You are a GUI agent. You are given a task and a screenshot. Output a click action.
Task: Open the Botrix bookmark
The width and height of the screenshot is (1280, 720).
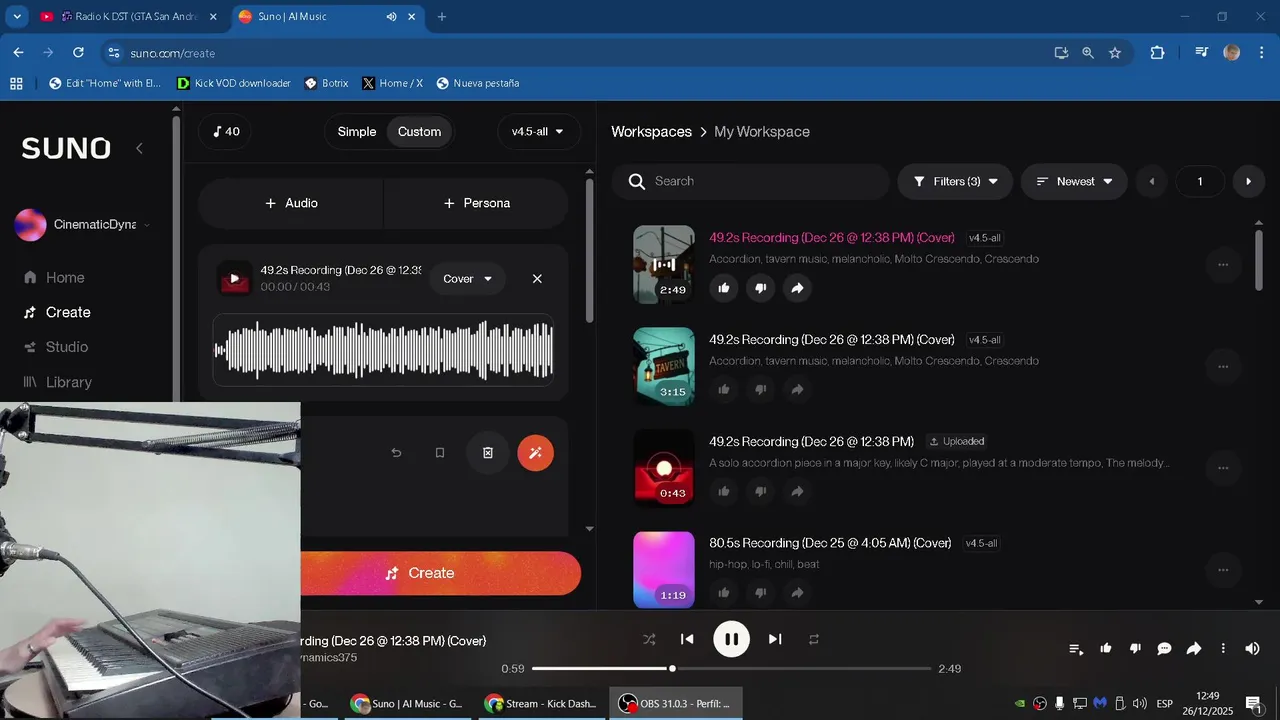coord(326,83)
